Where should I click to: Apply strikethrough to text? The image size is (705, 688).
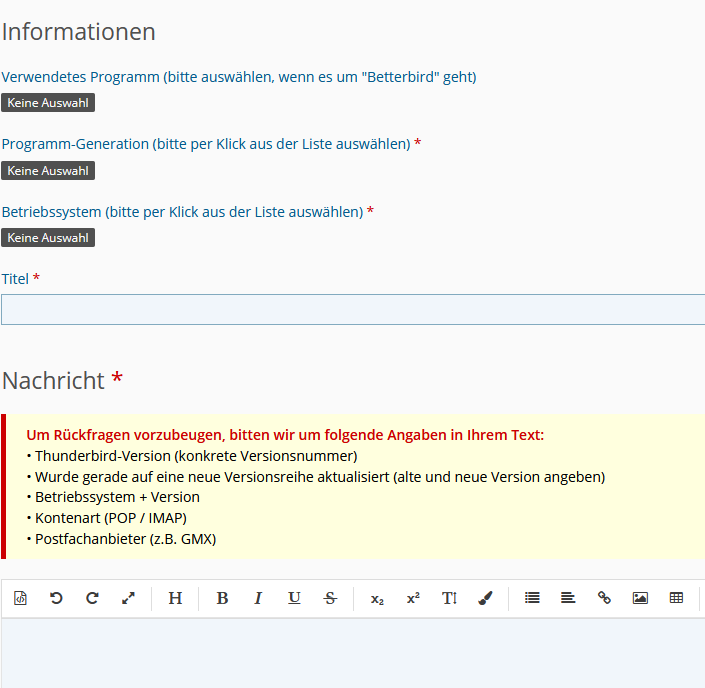pos(330,598)
